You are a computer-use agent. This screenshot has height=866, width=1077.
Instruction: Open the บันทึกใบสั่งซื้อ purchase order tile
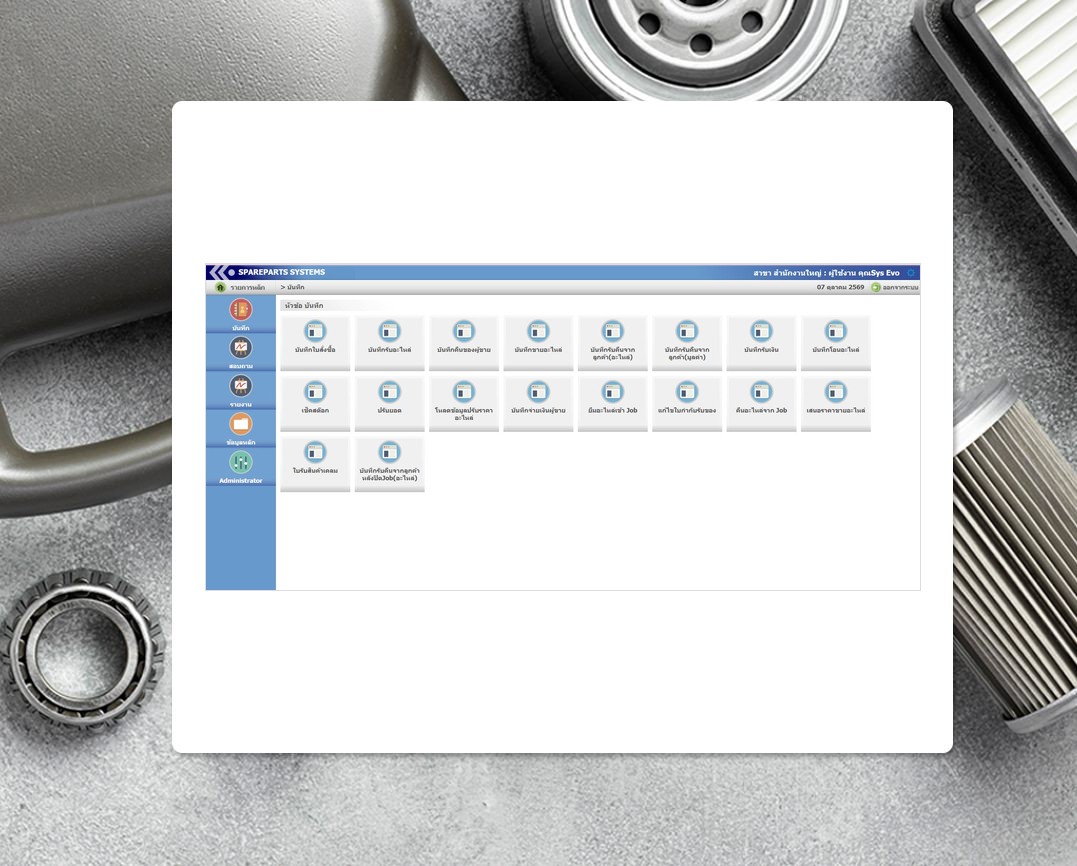coord(315,343)
